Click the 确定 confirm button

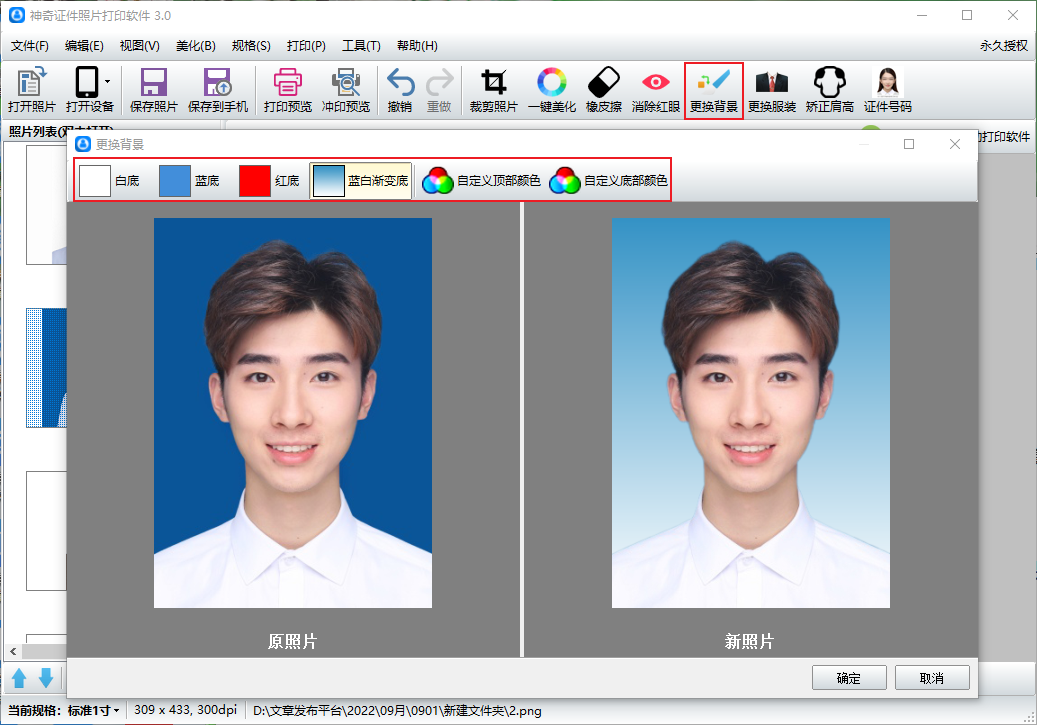[x=849, y=678]
